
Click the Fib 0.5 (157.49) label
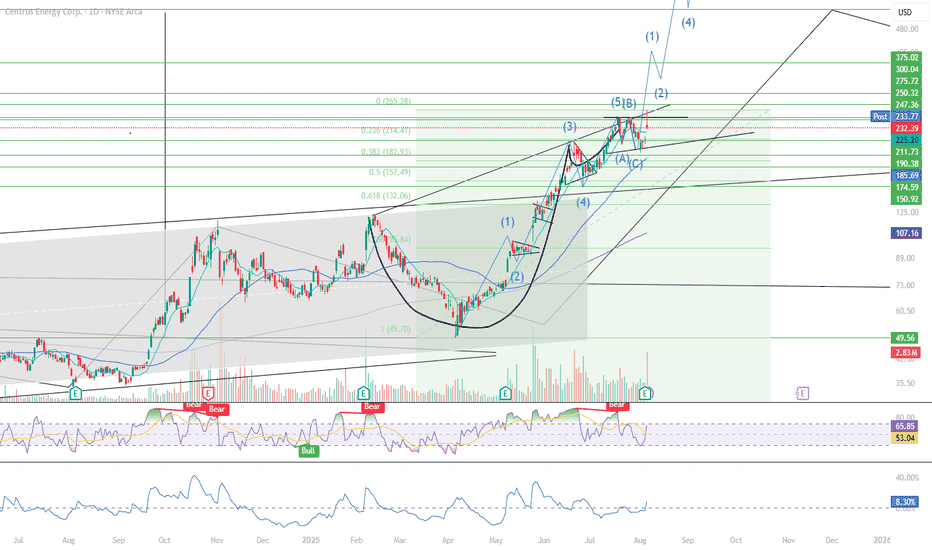[389, 172]
